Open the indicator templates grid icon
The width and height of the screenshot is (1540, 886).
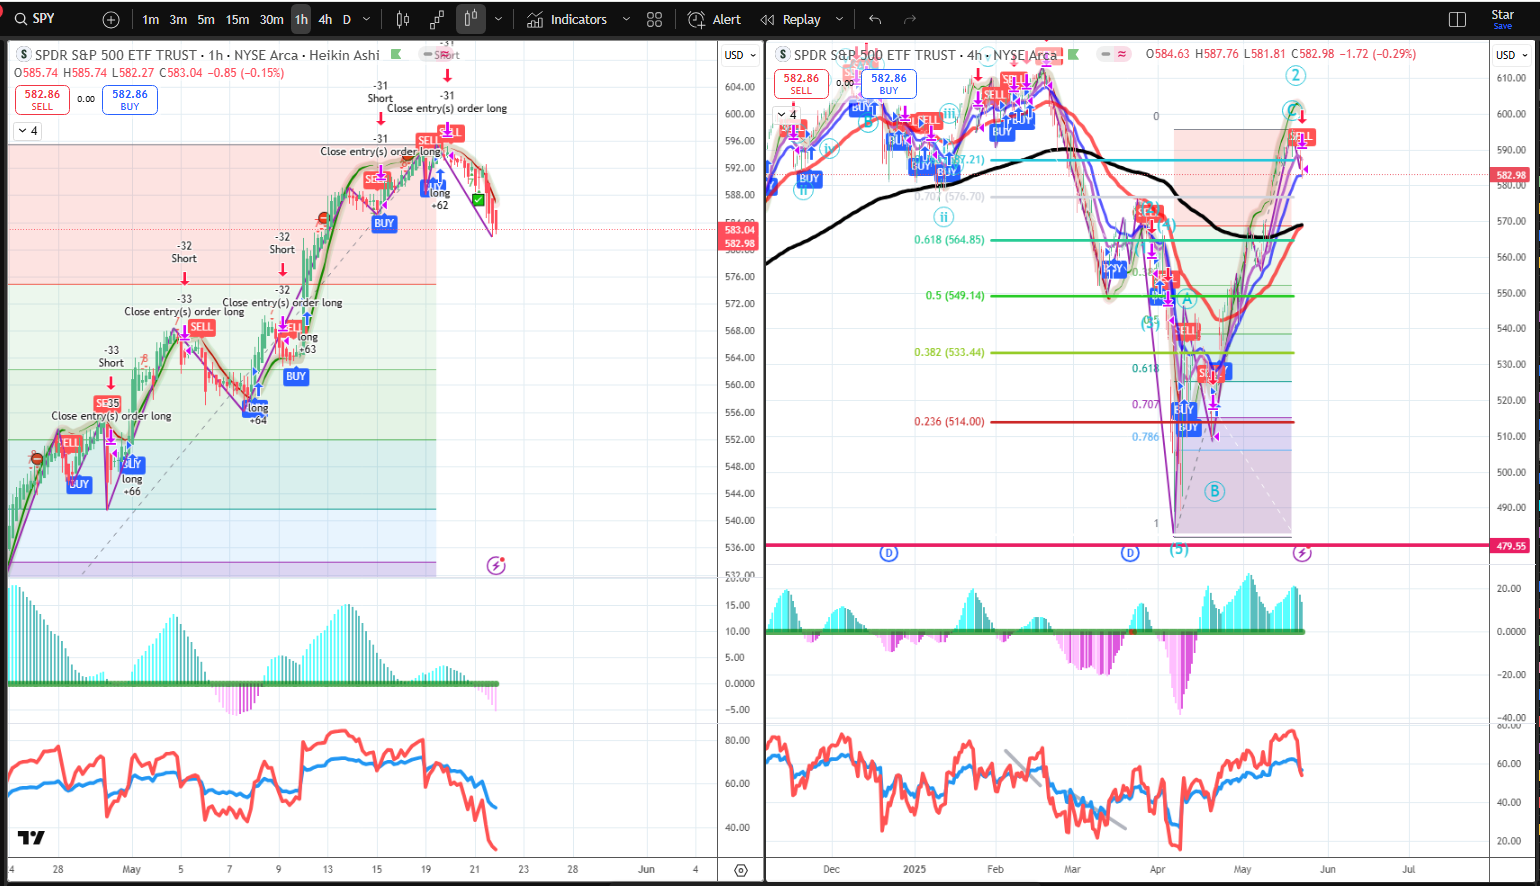pyautogui.click(x=655, y=19)
